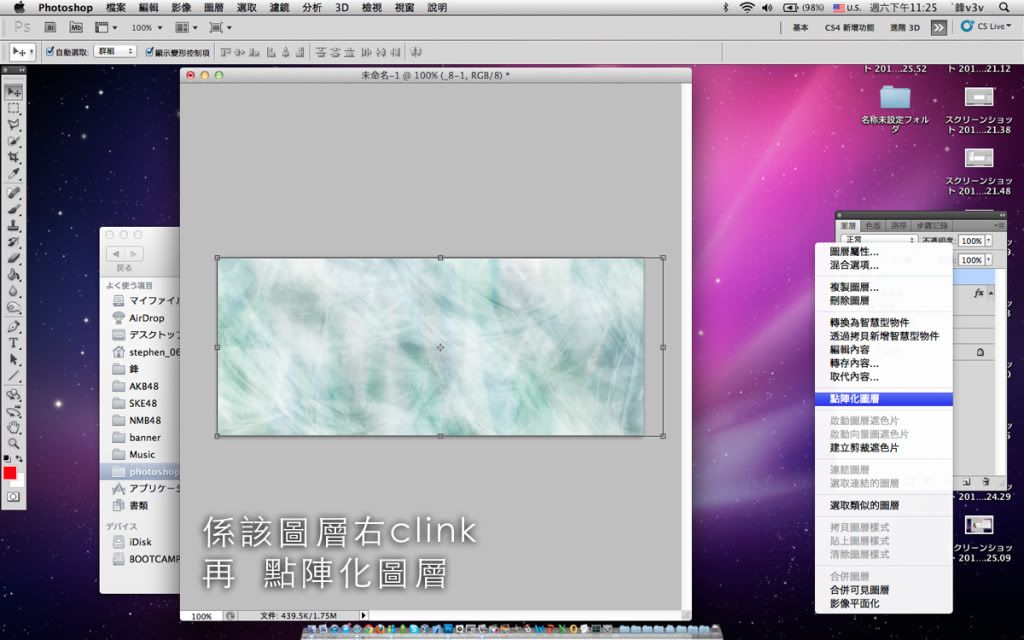Select the Move tool in toolbox
Viewport: 1024px width, 640px height.
[x=14, y=92]
